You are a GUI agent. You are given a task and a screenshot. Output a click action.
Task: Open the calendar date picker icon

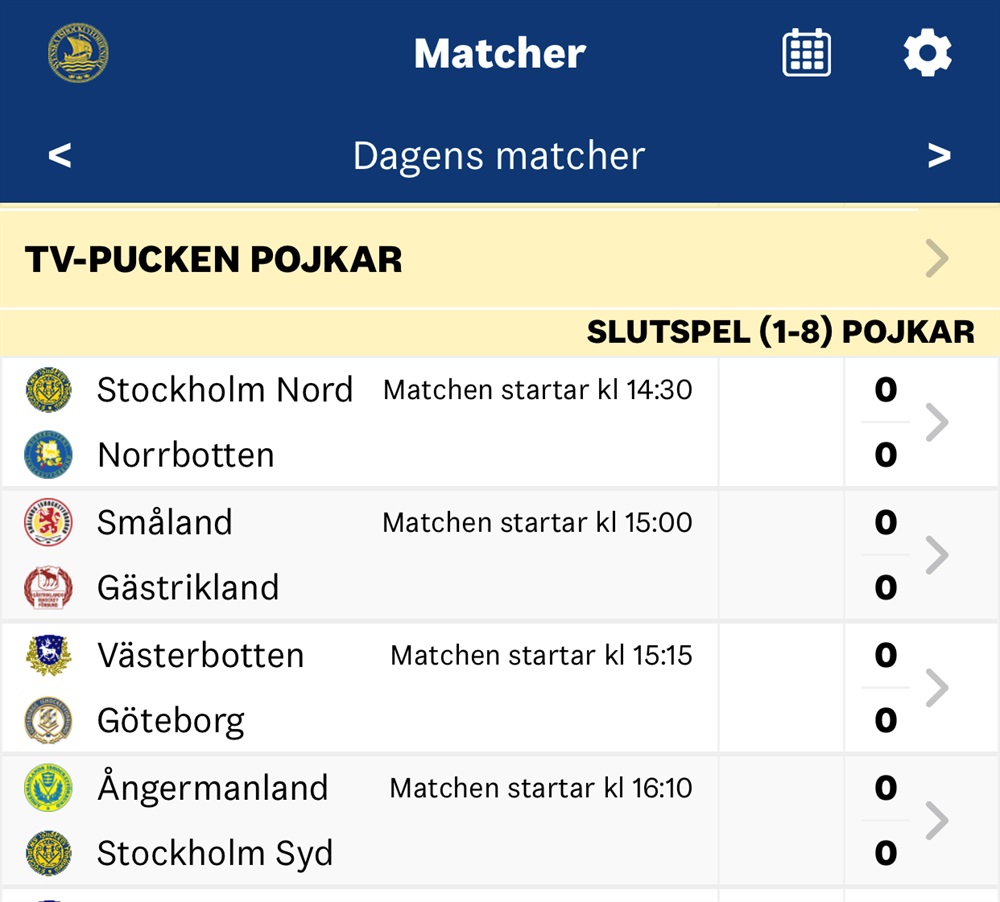pos(806,52)
